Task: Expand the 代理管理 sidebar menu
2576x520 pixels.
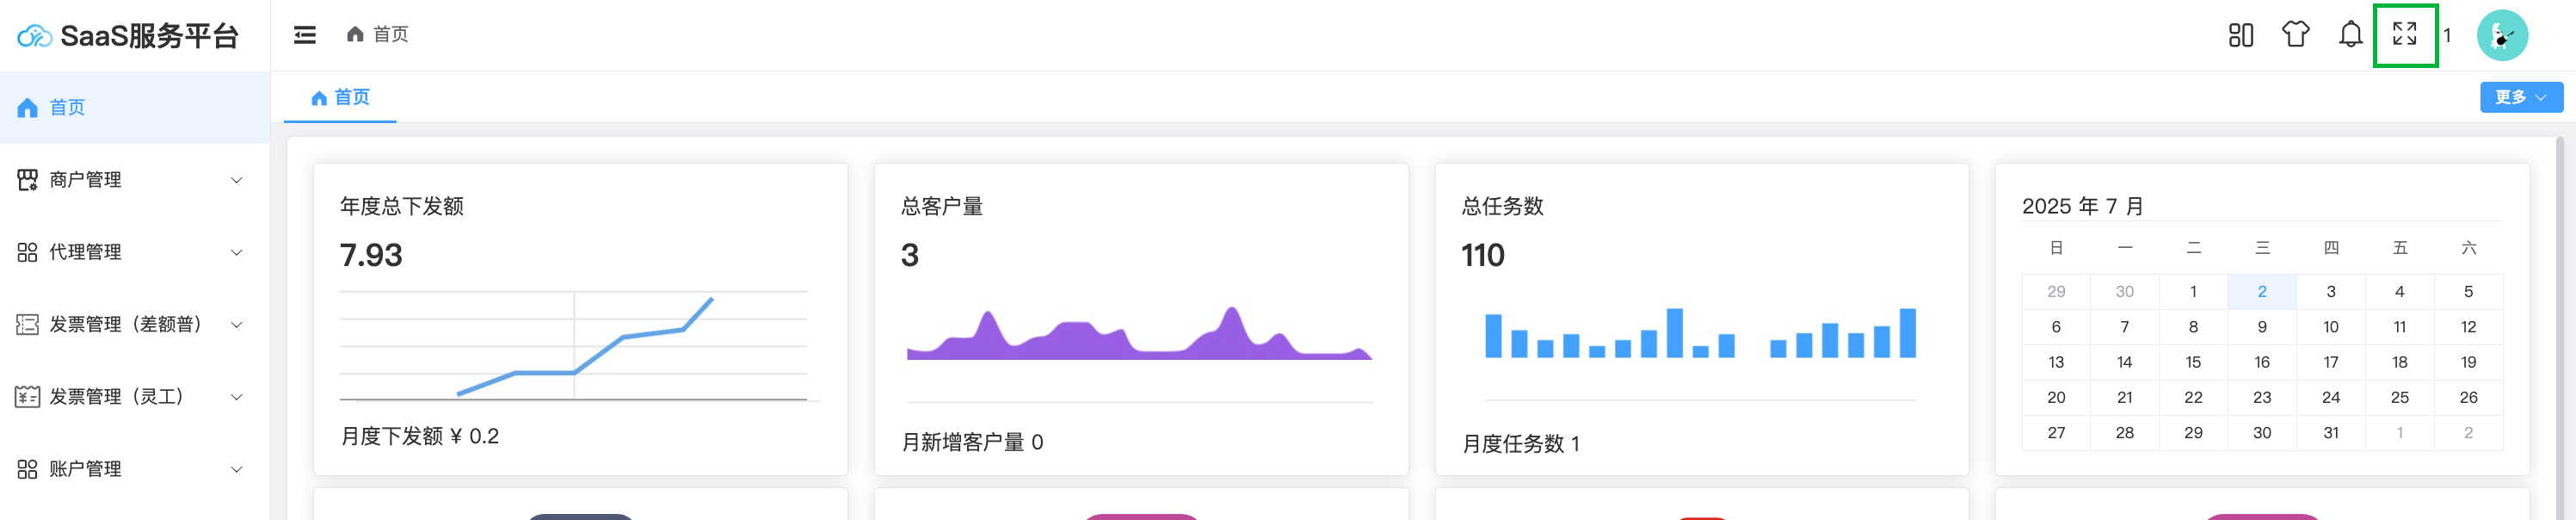Action: click(x=130, y=252)
